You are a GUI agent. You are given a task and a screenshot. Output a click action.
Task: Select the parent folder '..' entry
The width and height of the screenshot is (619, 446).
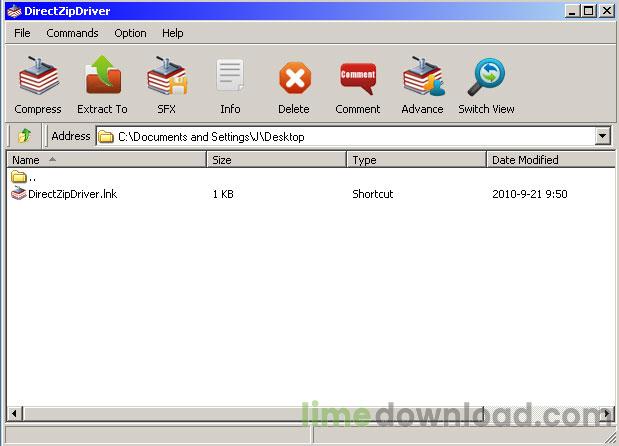tap(24, 177)
